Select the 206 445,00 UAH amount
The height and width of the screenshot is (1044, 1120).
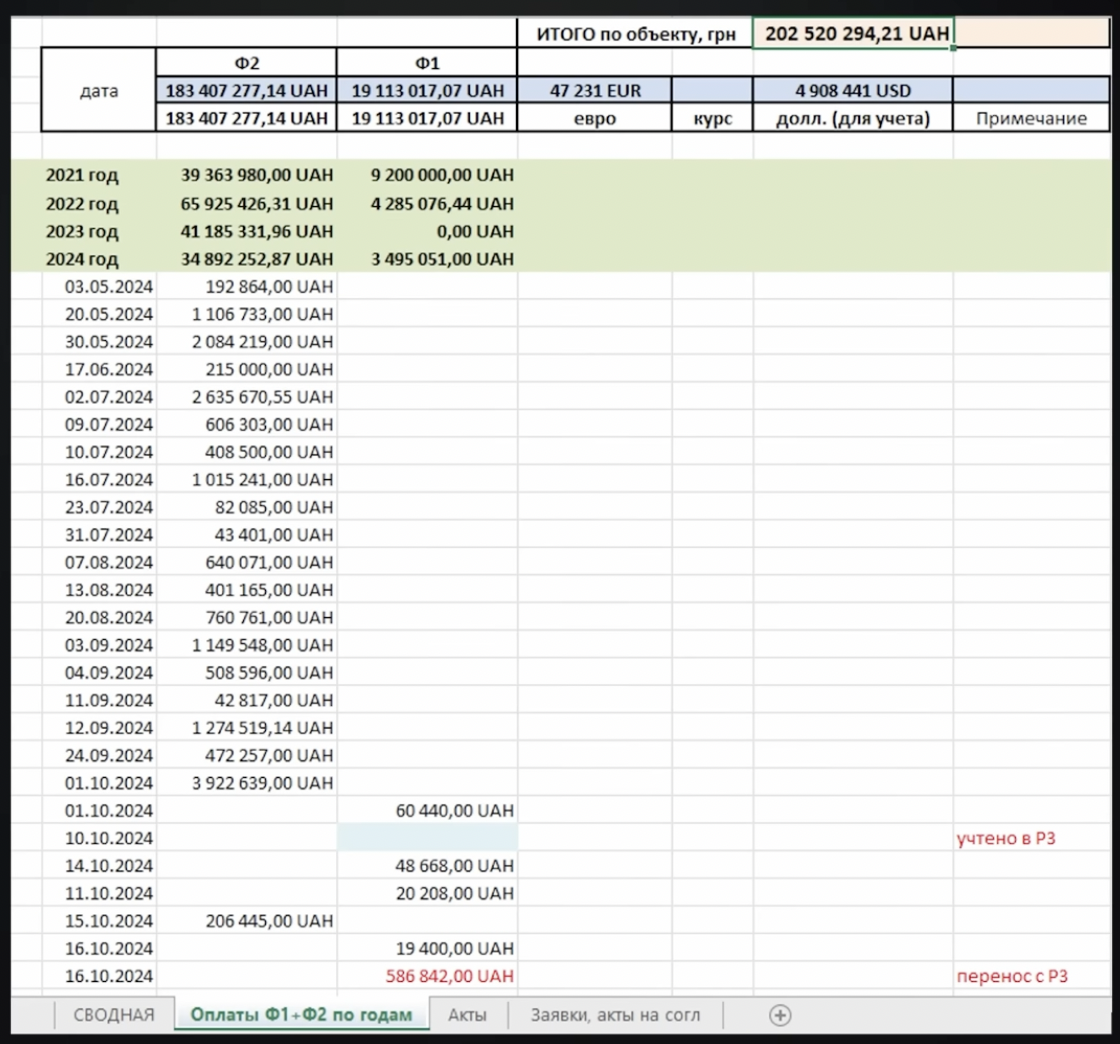(246, 921)
